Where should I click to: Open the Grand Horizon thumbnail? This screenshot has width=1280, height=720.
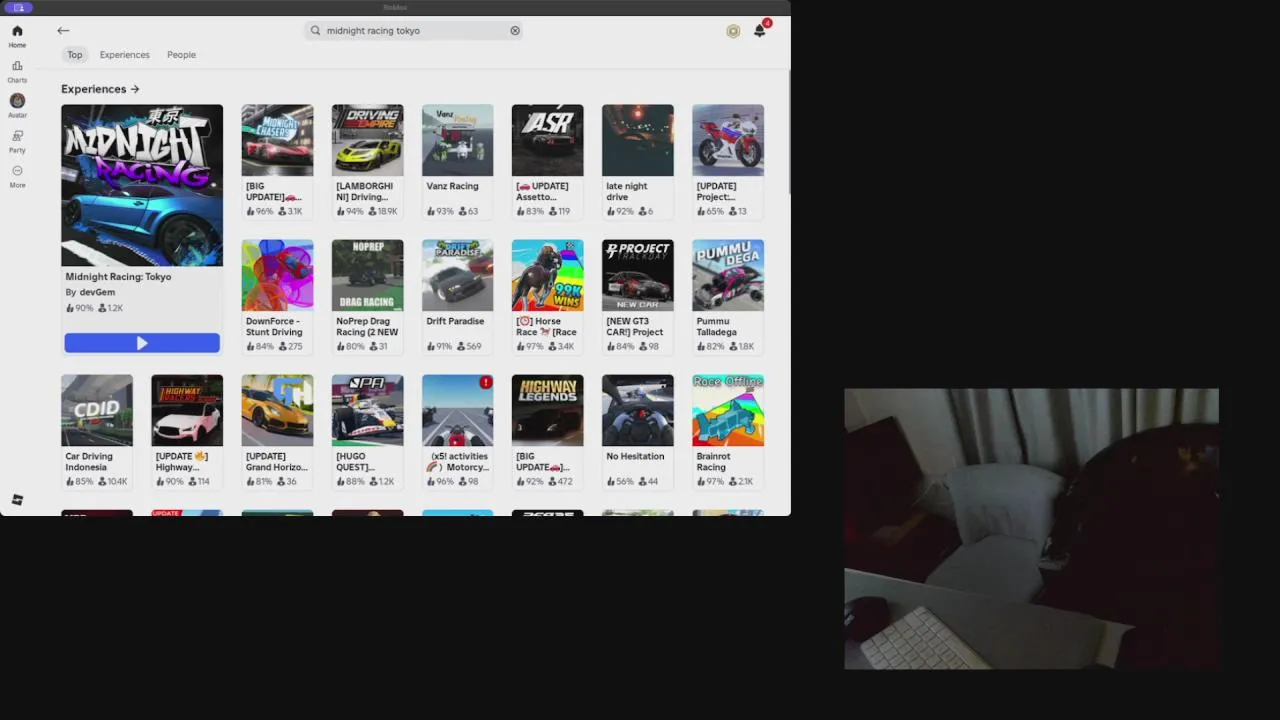point(277,410)
